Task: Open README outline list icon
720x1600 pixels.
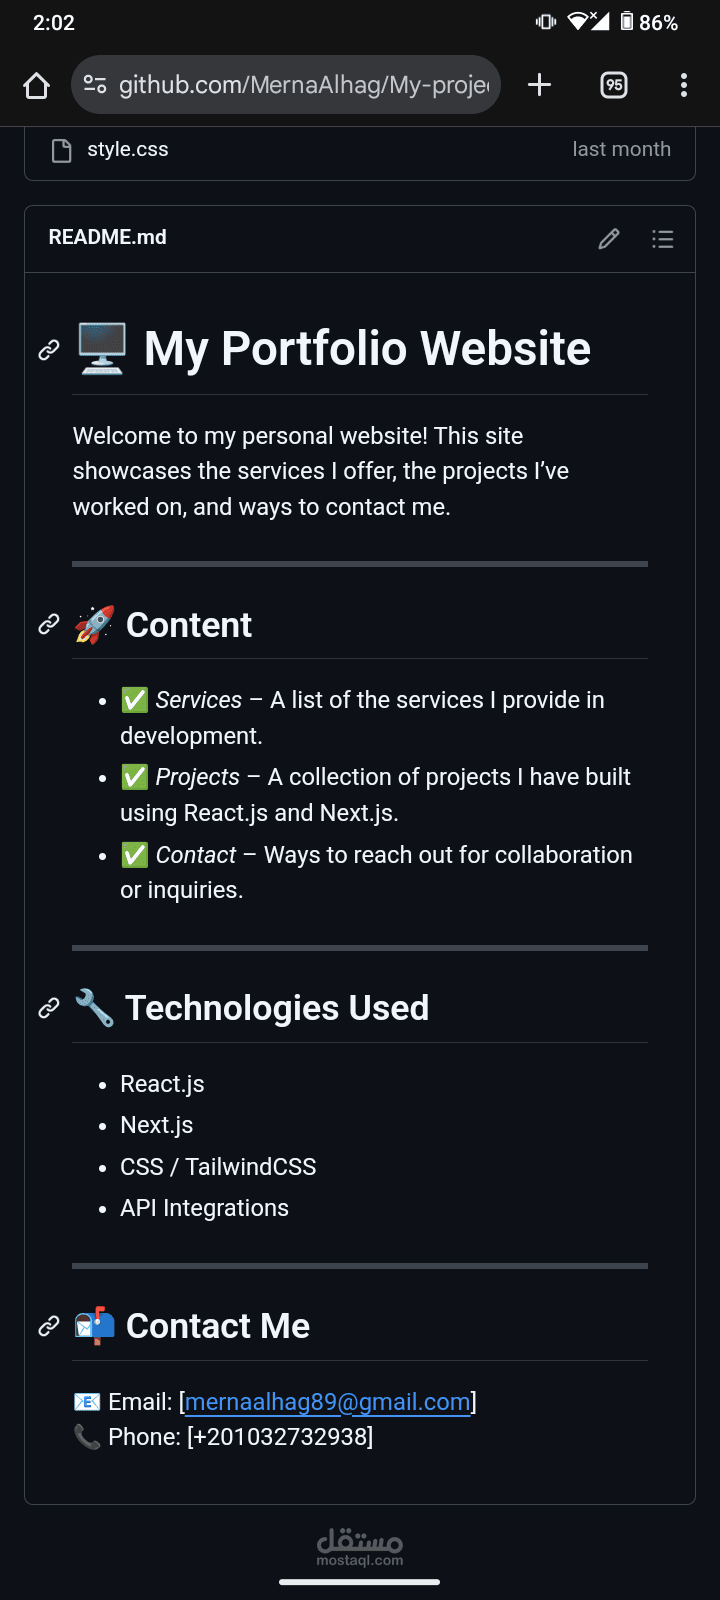Action: 662,239
